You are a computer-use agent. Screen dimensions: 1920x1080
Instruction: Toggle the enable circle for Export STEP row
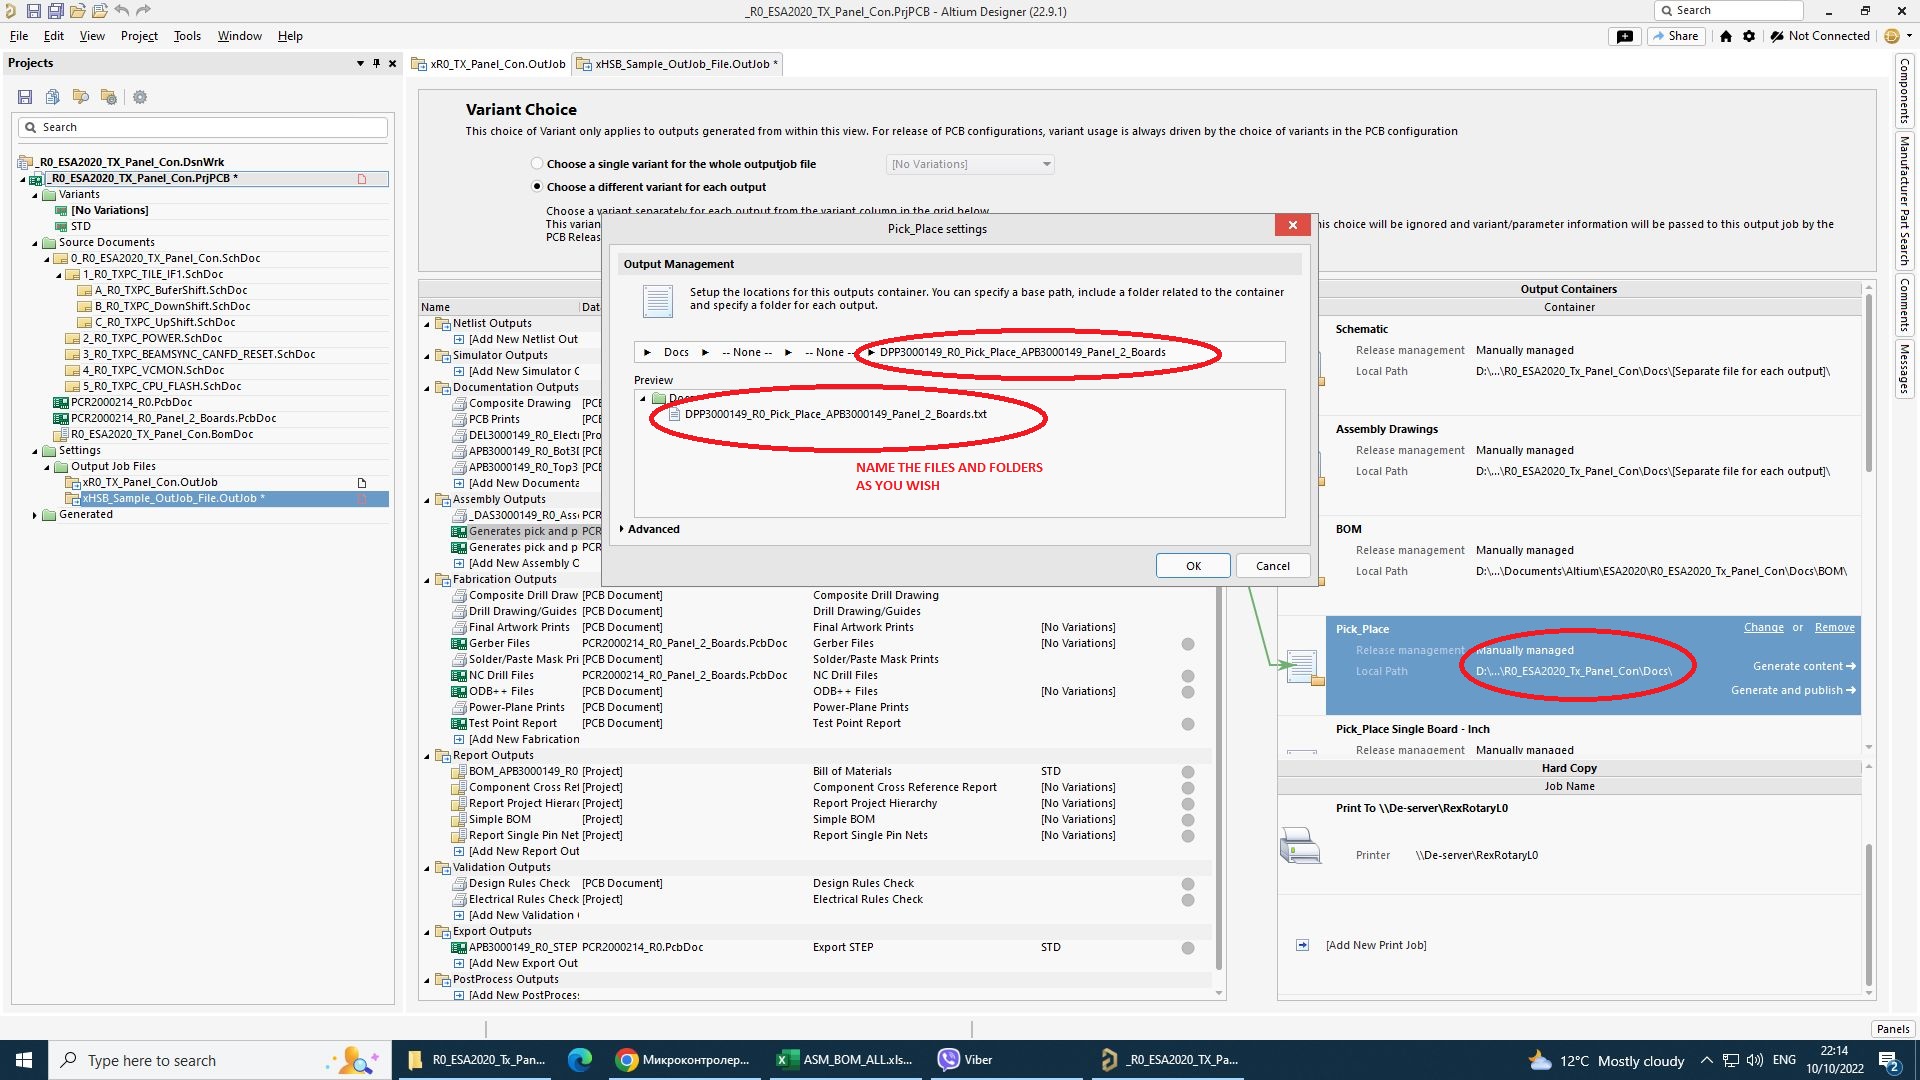click(x=1188, y=948)
